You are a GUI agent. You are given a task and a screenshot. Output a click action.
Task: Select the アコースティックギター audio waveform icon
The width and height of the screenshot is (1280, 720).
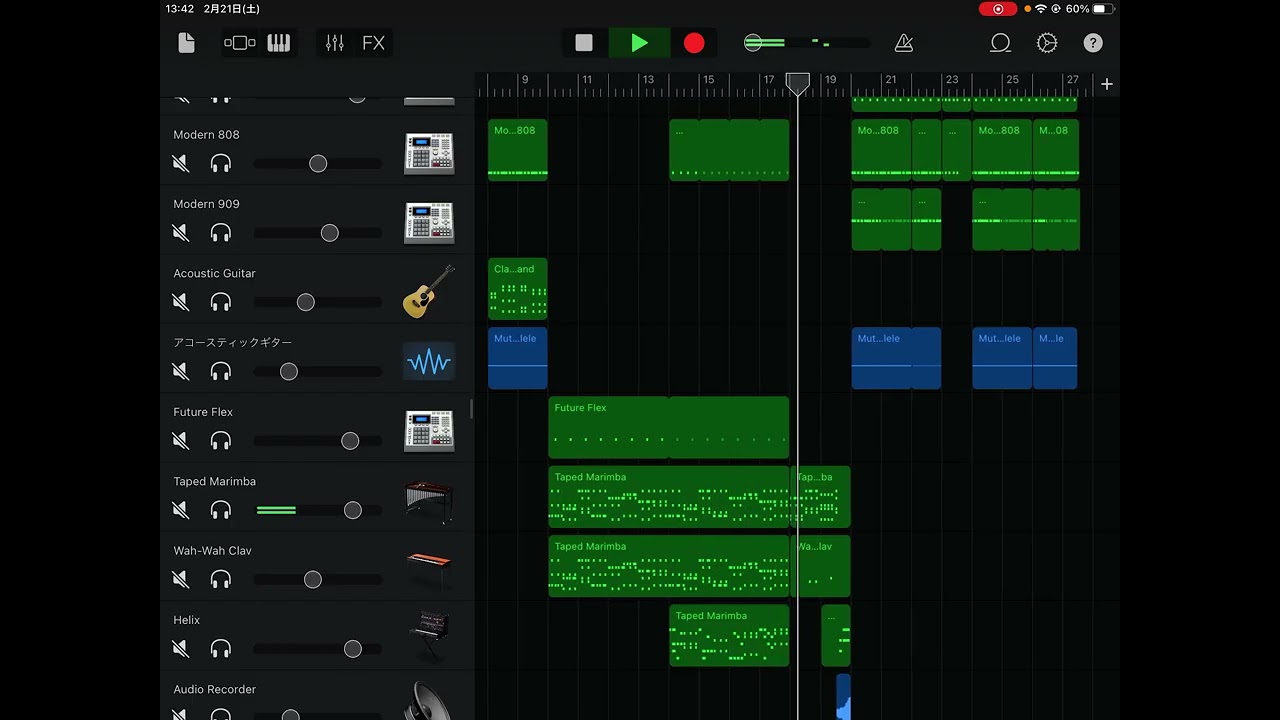coord(429,361)
